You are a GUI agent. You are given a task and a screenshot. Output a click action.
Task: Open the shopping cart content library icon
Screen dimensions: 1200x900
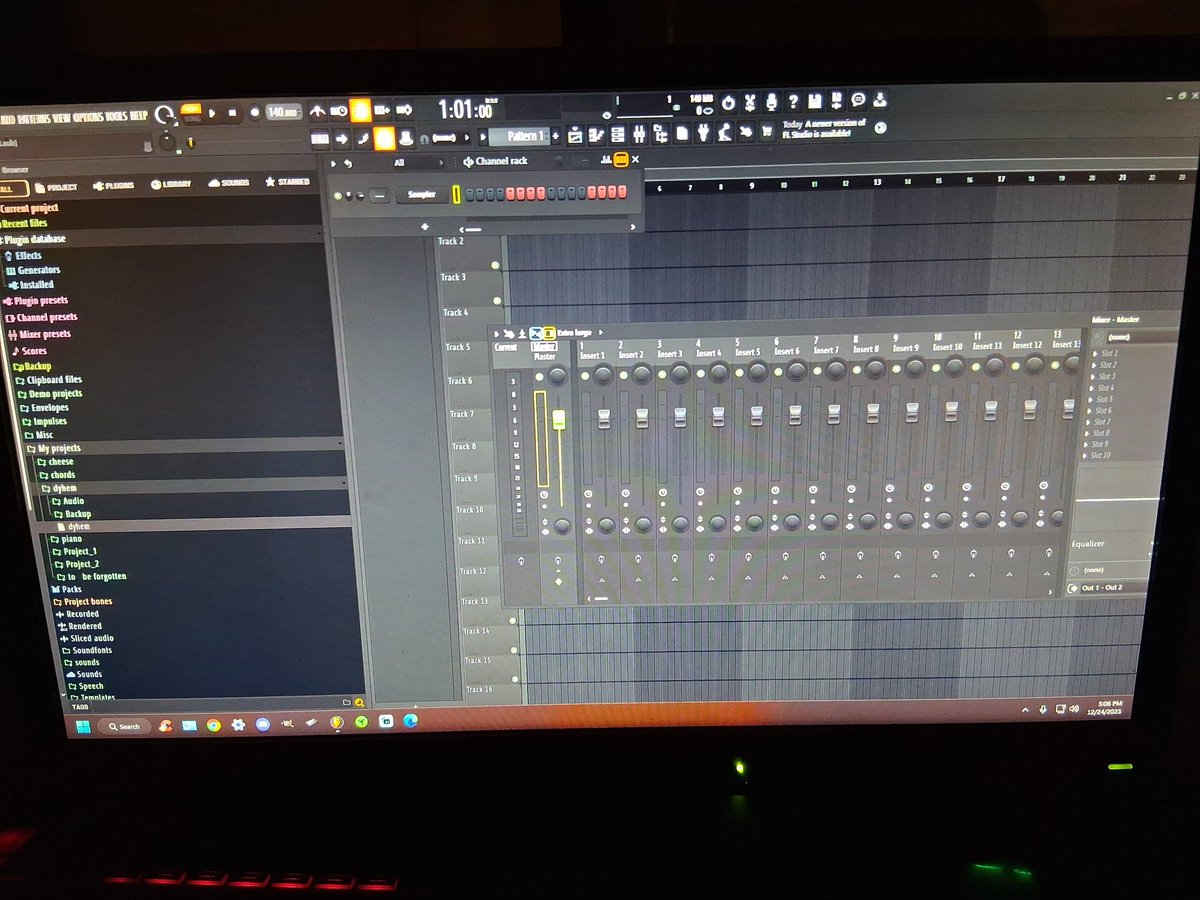pos(767,131)
